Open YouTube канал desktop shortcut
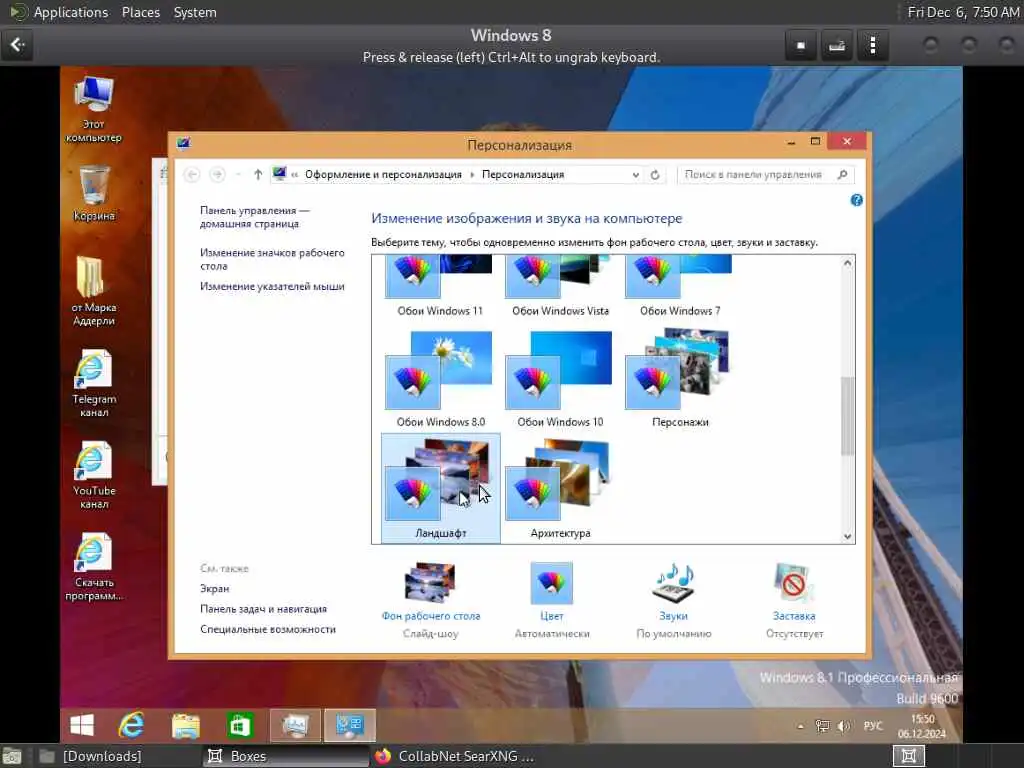Image resolution: width=1024 pixels, height=768 pixels. (x=93, y=475)
